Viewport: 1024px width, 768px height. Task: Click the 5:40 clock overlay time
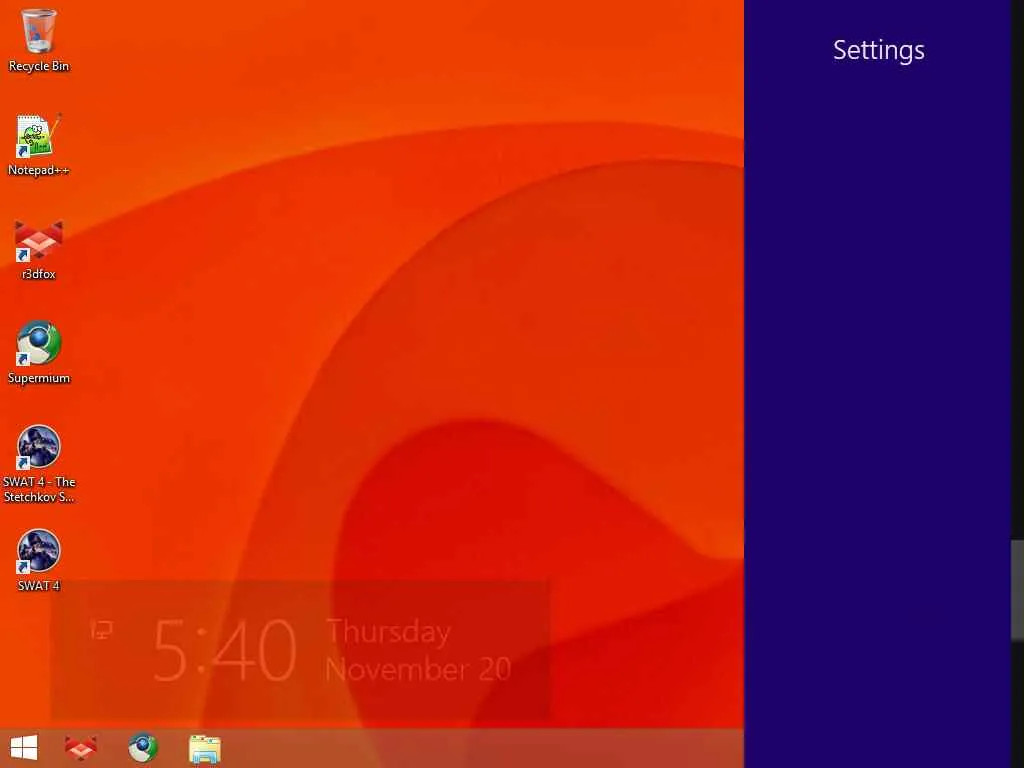(x=225, y=650)
